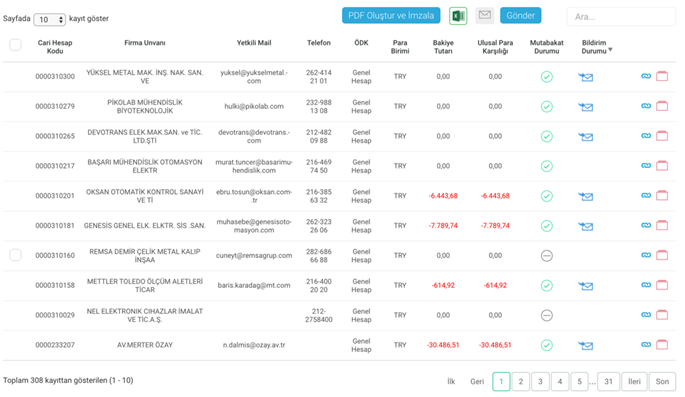
Task: Go to page 2 in pagination
Action: [521, 381]
